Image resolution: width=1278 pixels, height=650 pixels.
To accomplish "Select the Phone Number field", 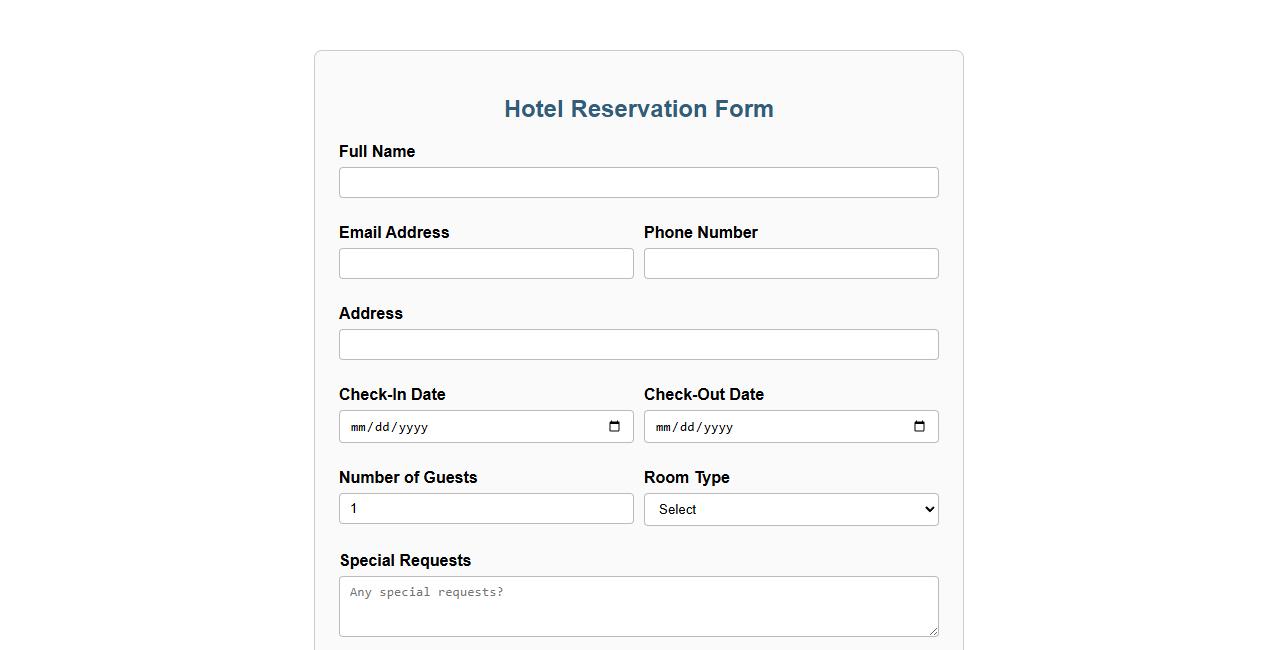I will click(791, 263).
